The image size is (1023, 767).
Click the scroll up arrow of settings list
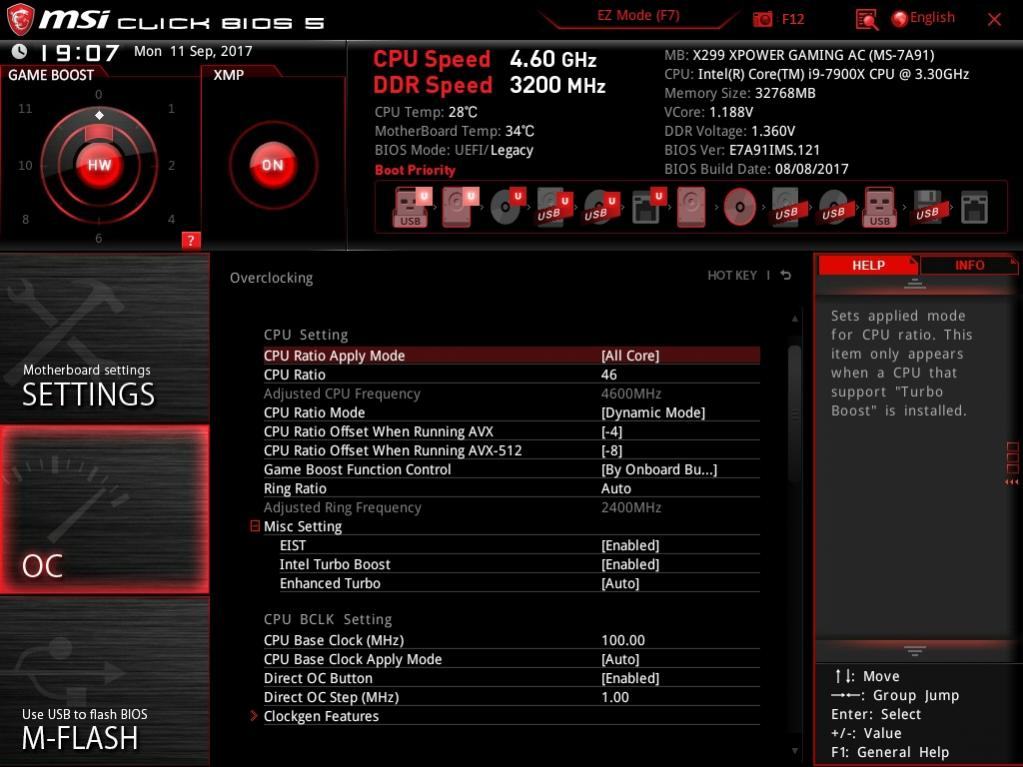point(795,319)
